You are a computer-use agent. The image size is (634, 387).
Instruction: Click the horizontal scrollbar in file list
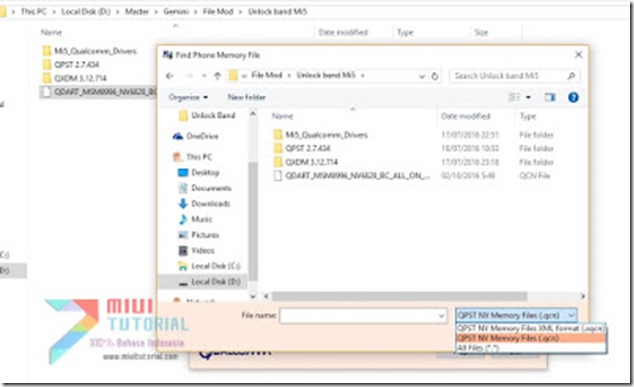(399, 296)
